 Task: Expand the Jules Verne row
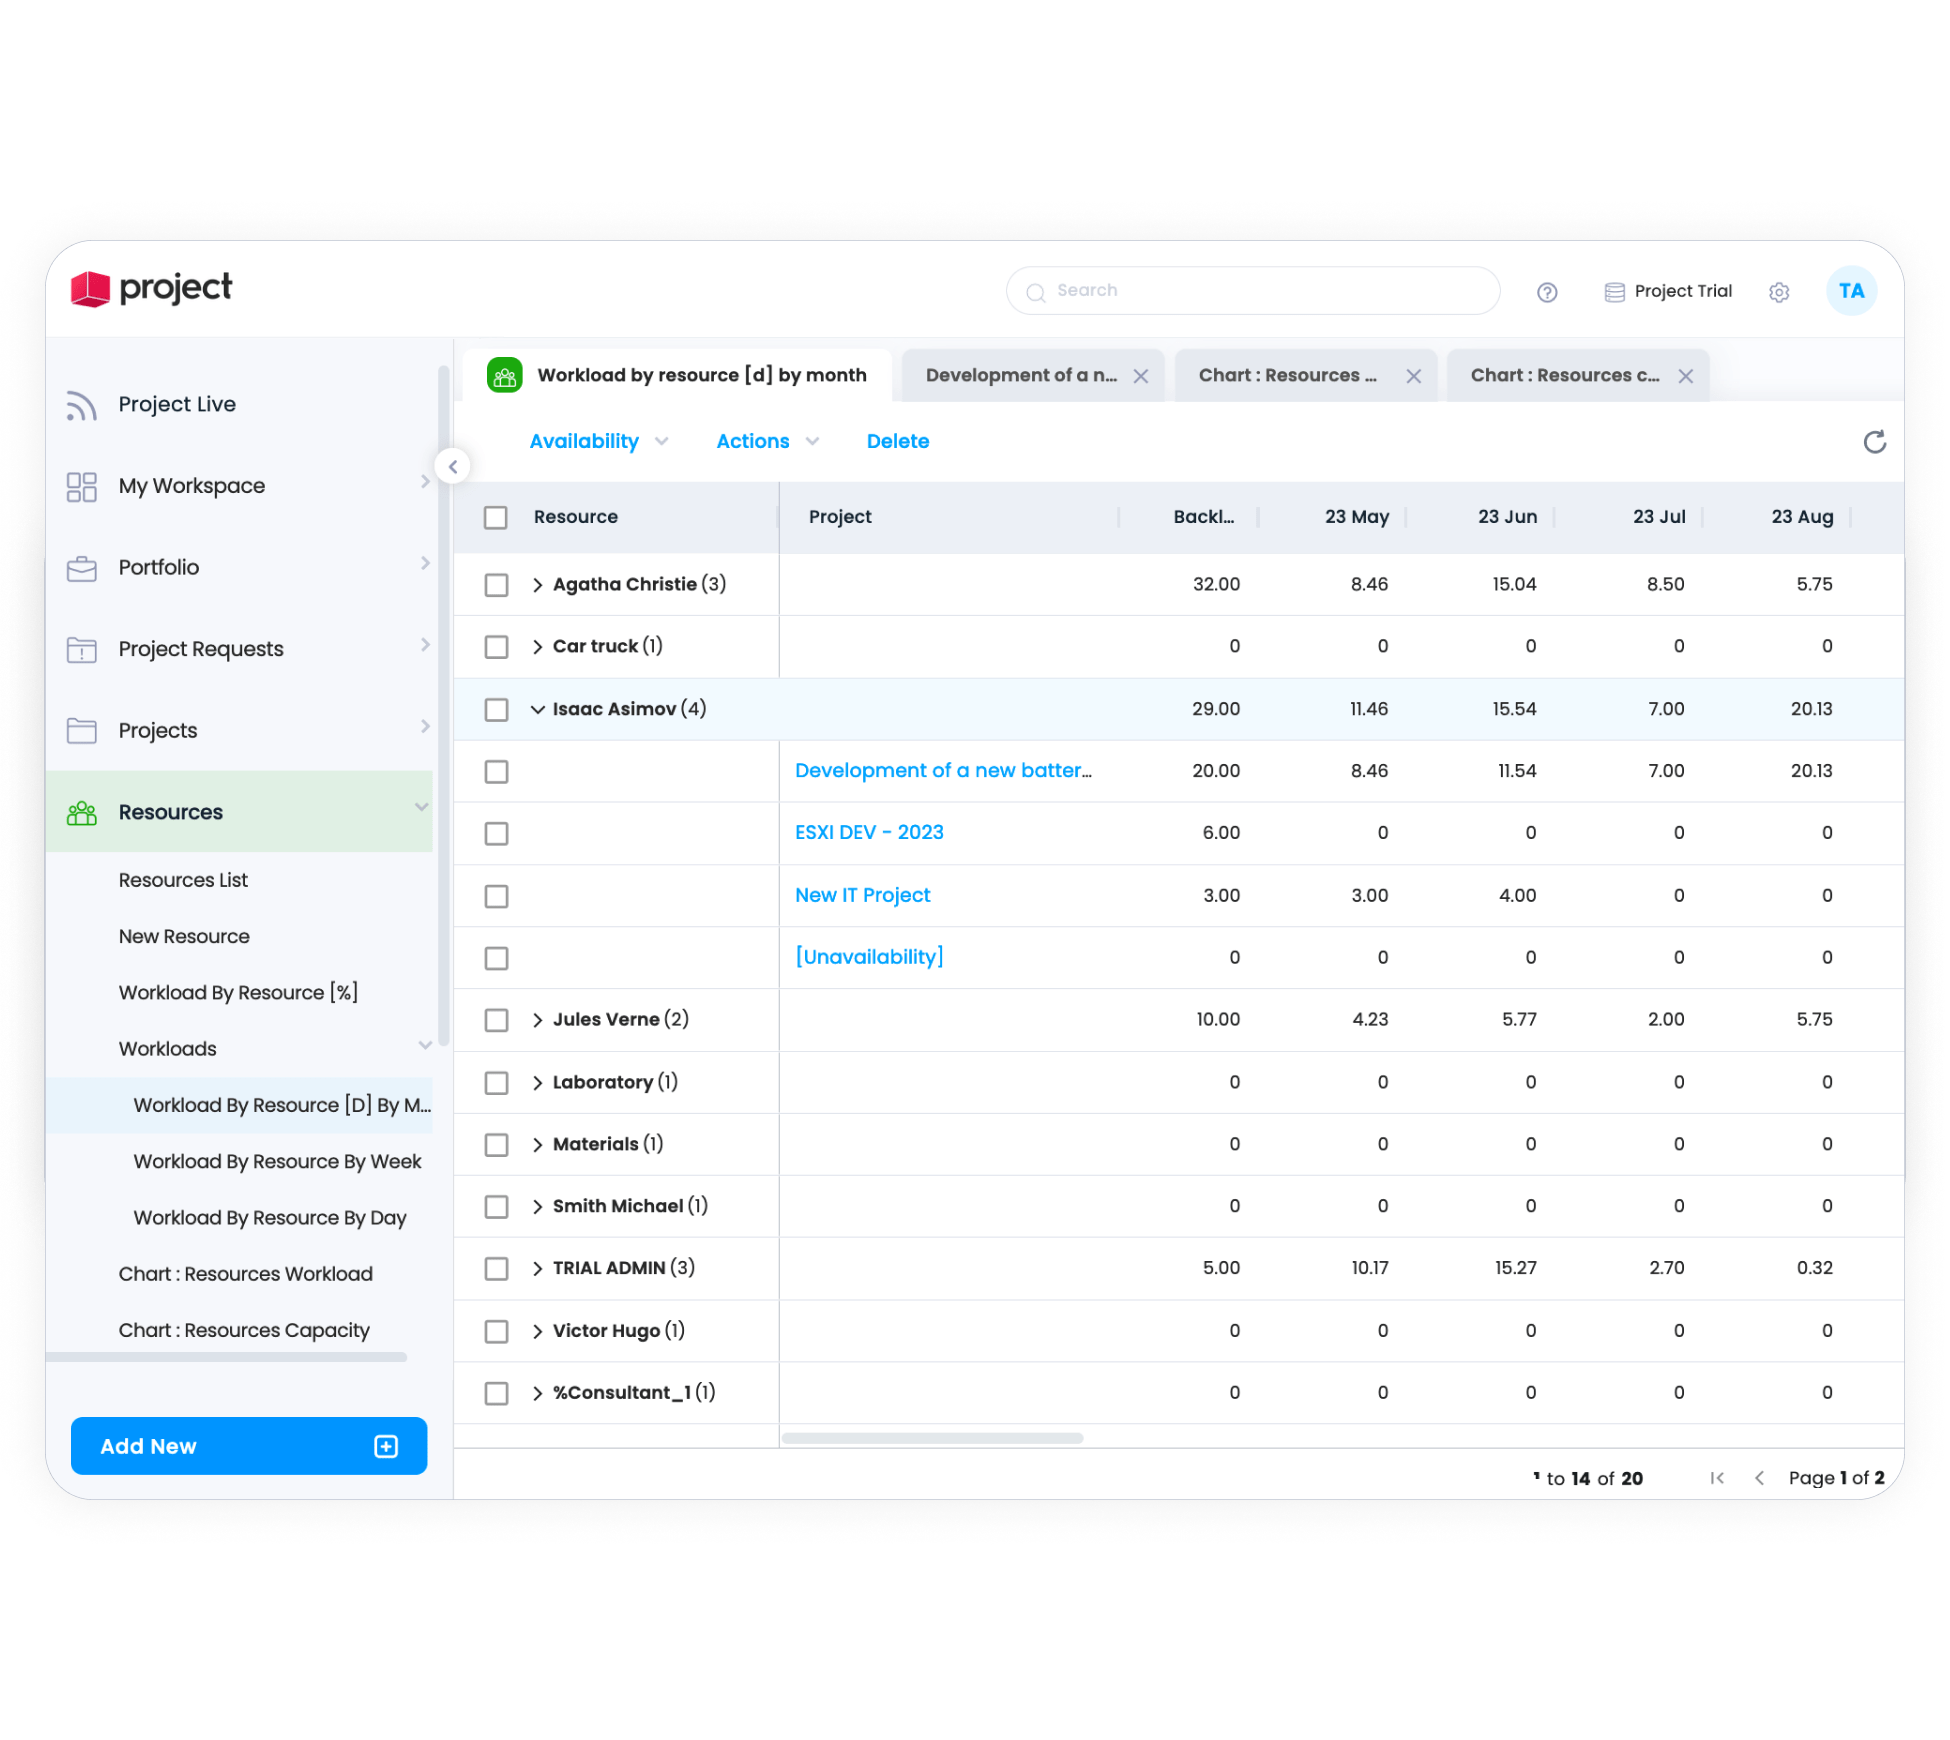pyautogui.click(x=538, y=1020)
